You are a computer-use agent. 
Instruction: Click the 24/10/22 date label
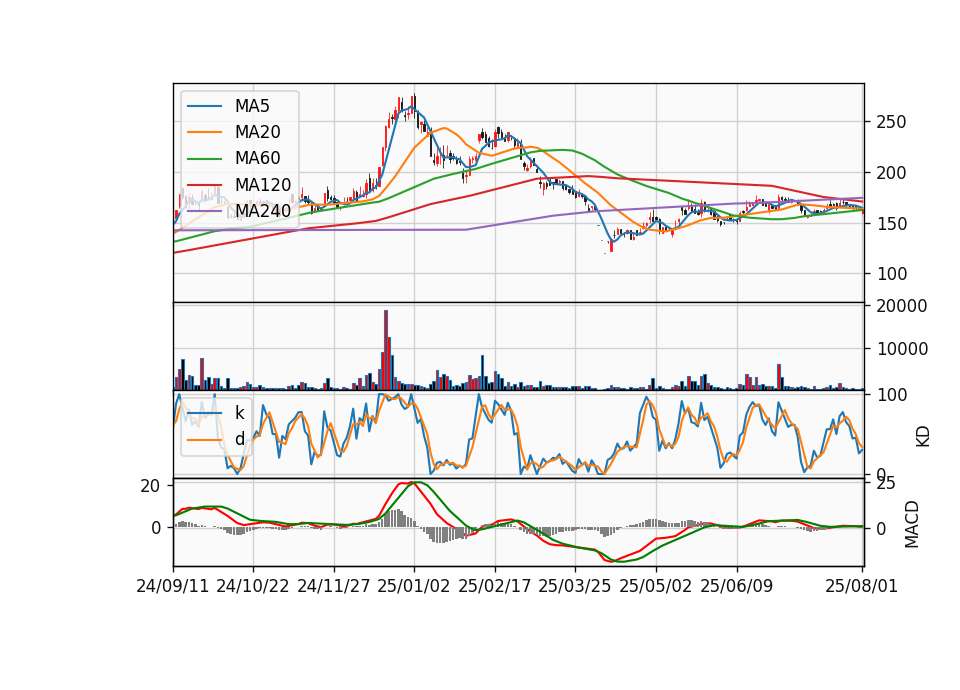[x=253, y=586]
